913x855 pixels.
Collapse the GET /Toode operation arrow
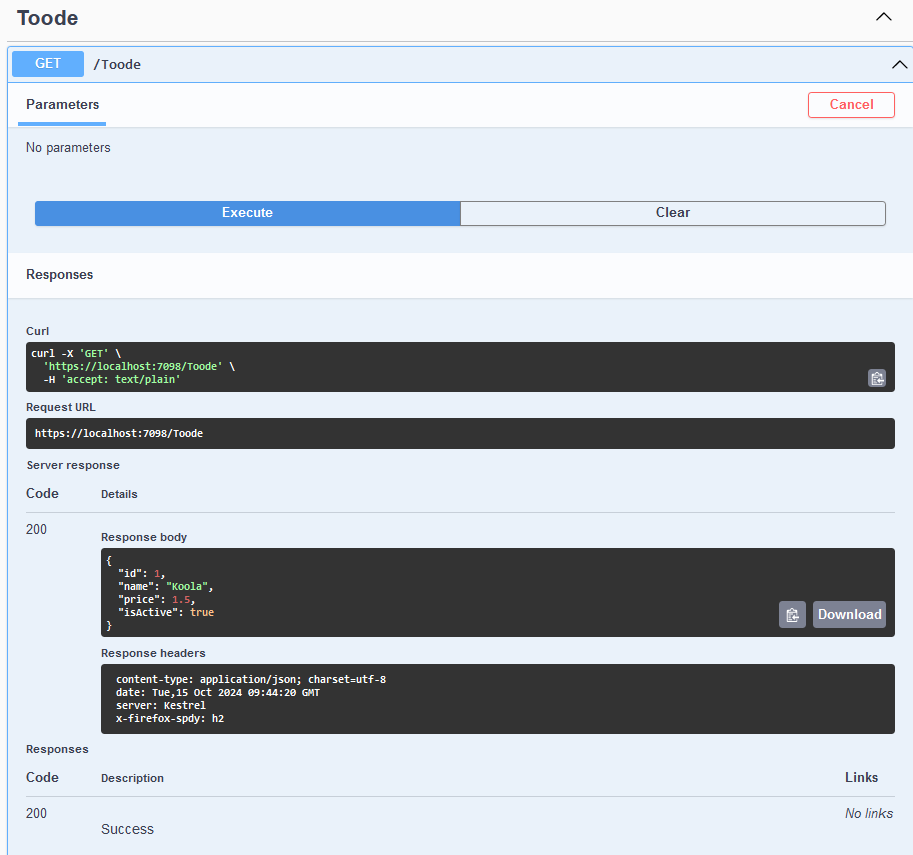[x=899, y=64]
